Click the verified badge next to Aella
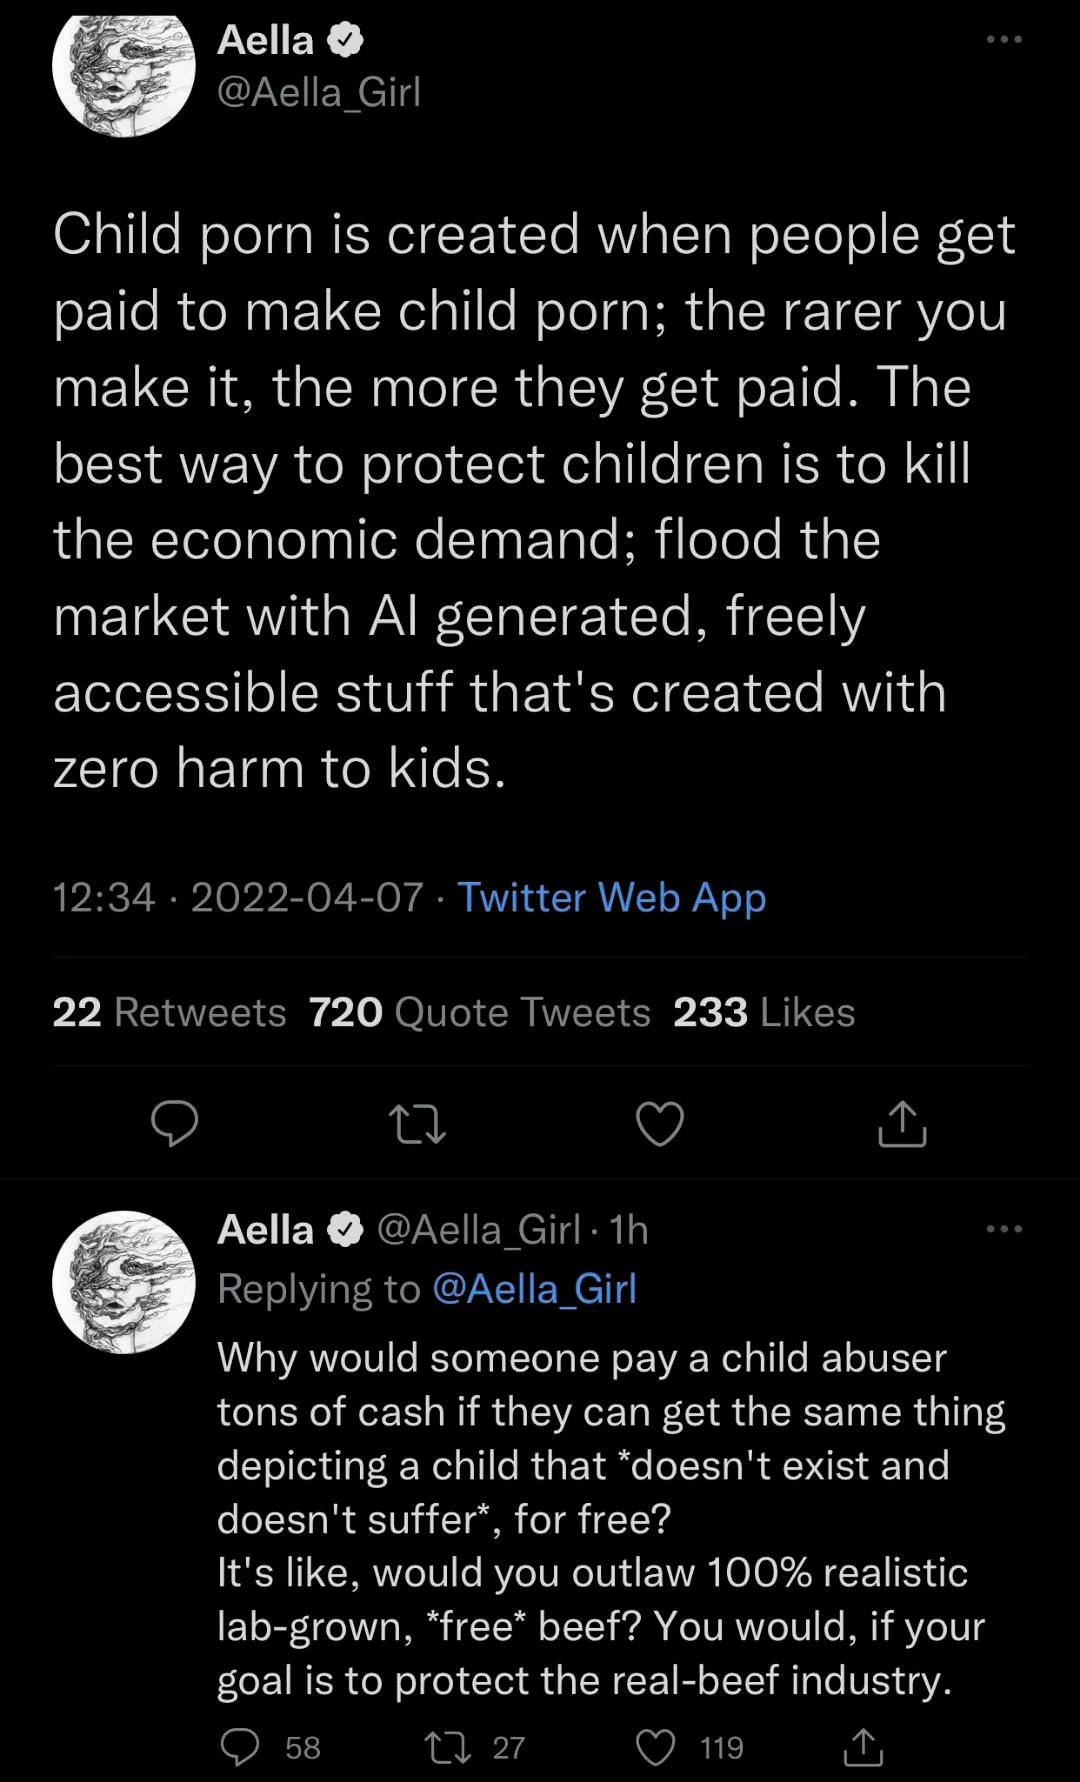 pos(344,40)
